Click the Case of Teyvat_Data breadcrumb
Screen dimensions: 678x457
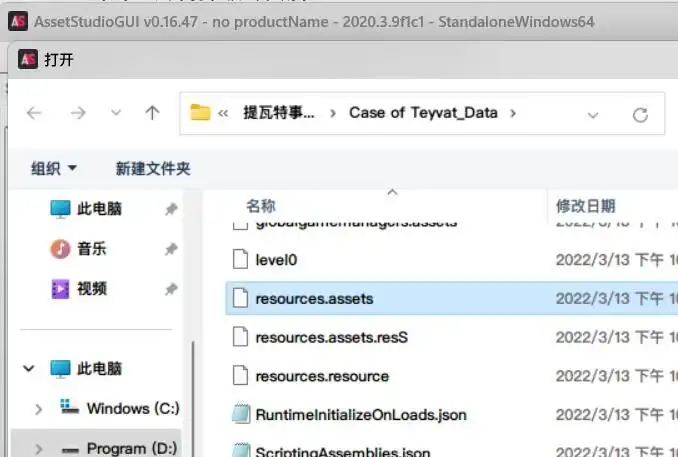pyautogui.click(x=423, y=113)
